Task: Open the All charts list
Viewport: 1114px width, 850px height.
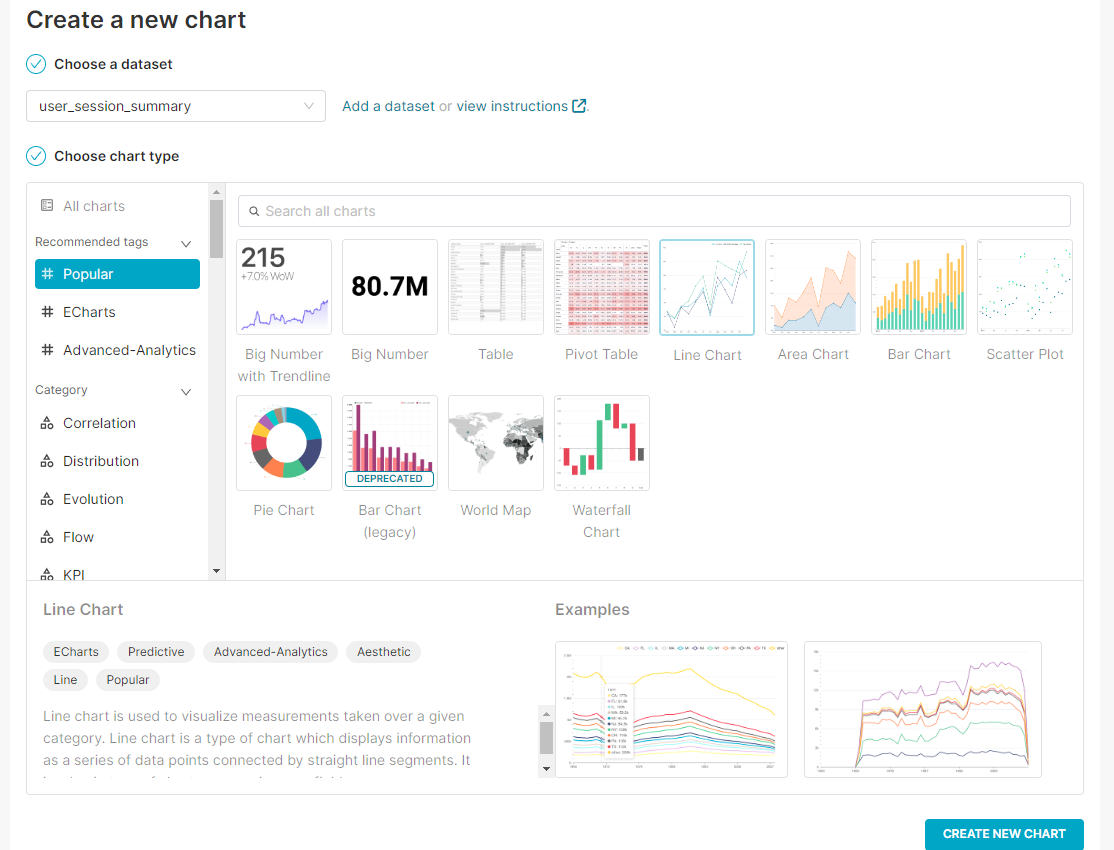Action: coord(94,206)
